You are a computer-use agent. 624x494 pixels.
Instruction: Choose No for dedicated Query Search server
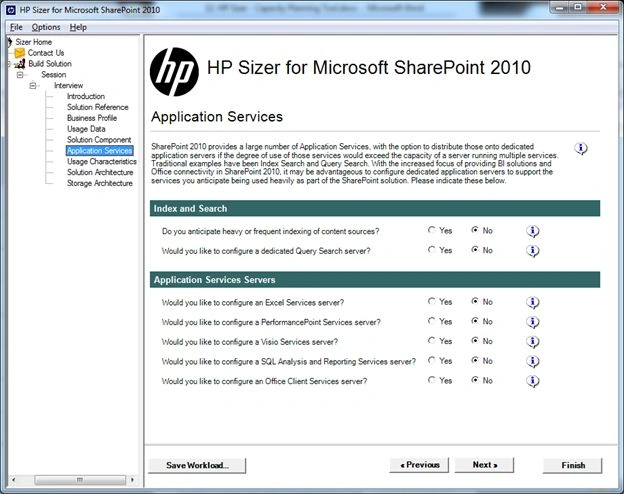tap(475, 250)
